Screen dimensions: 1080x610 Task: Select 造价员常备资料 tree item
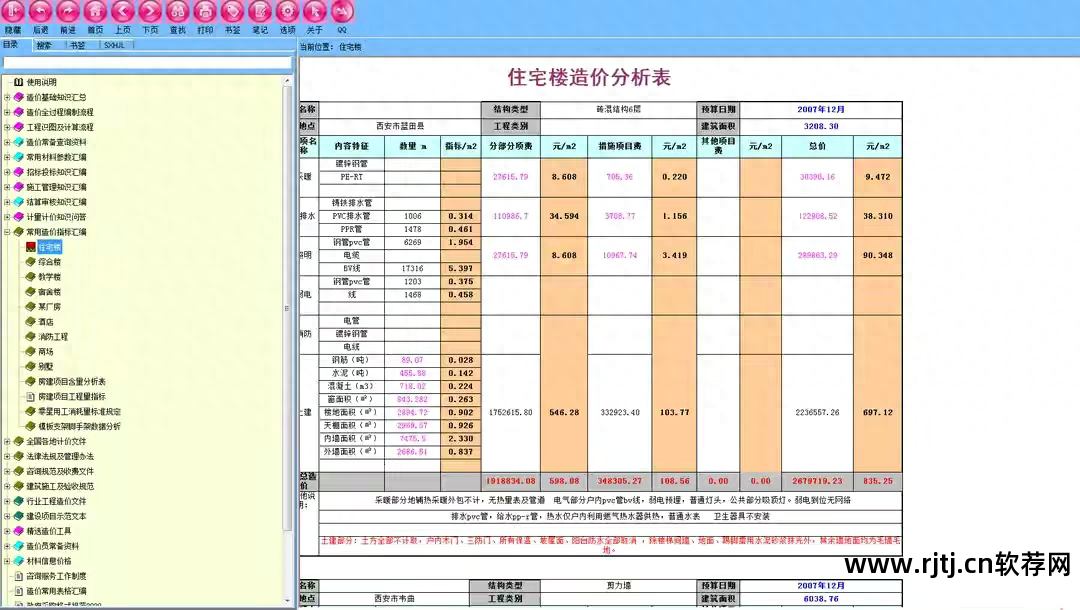click(52, 546)
